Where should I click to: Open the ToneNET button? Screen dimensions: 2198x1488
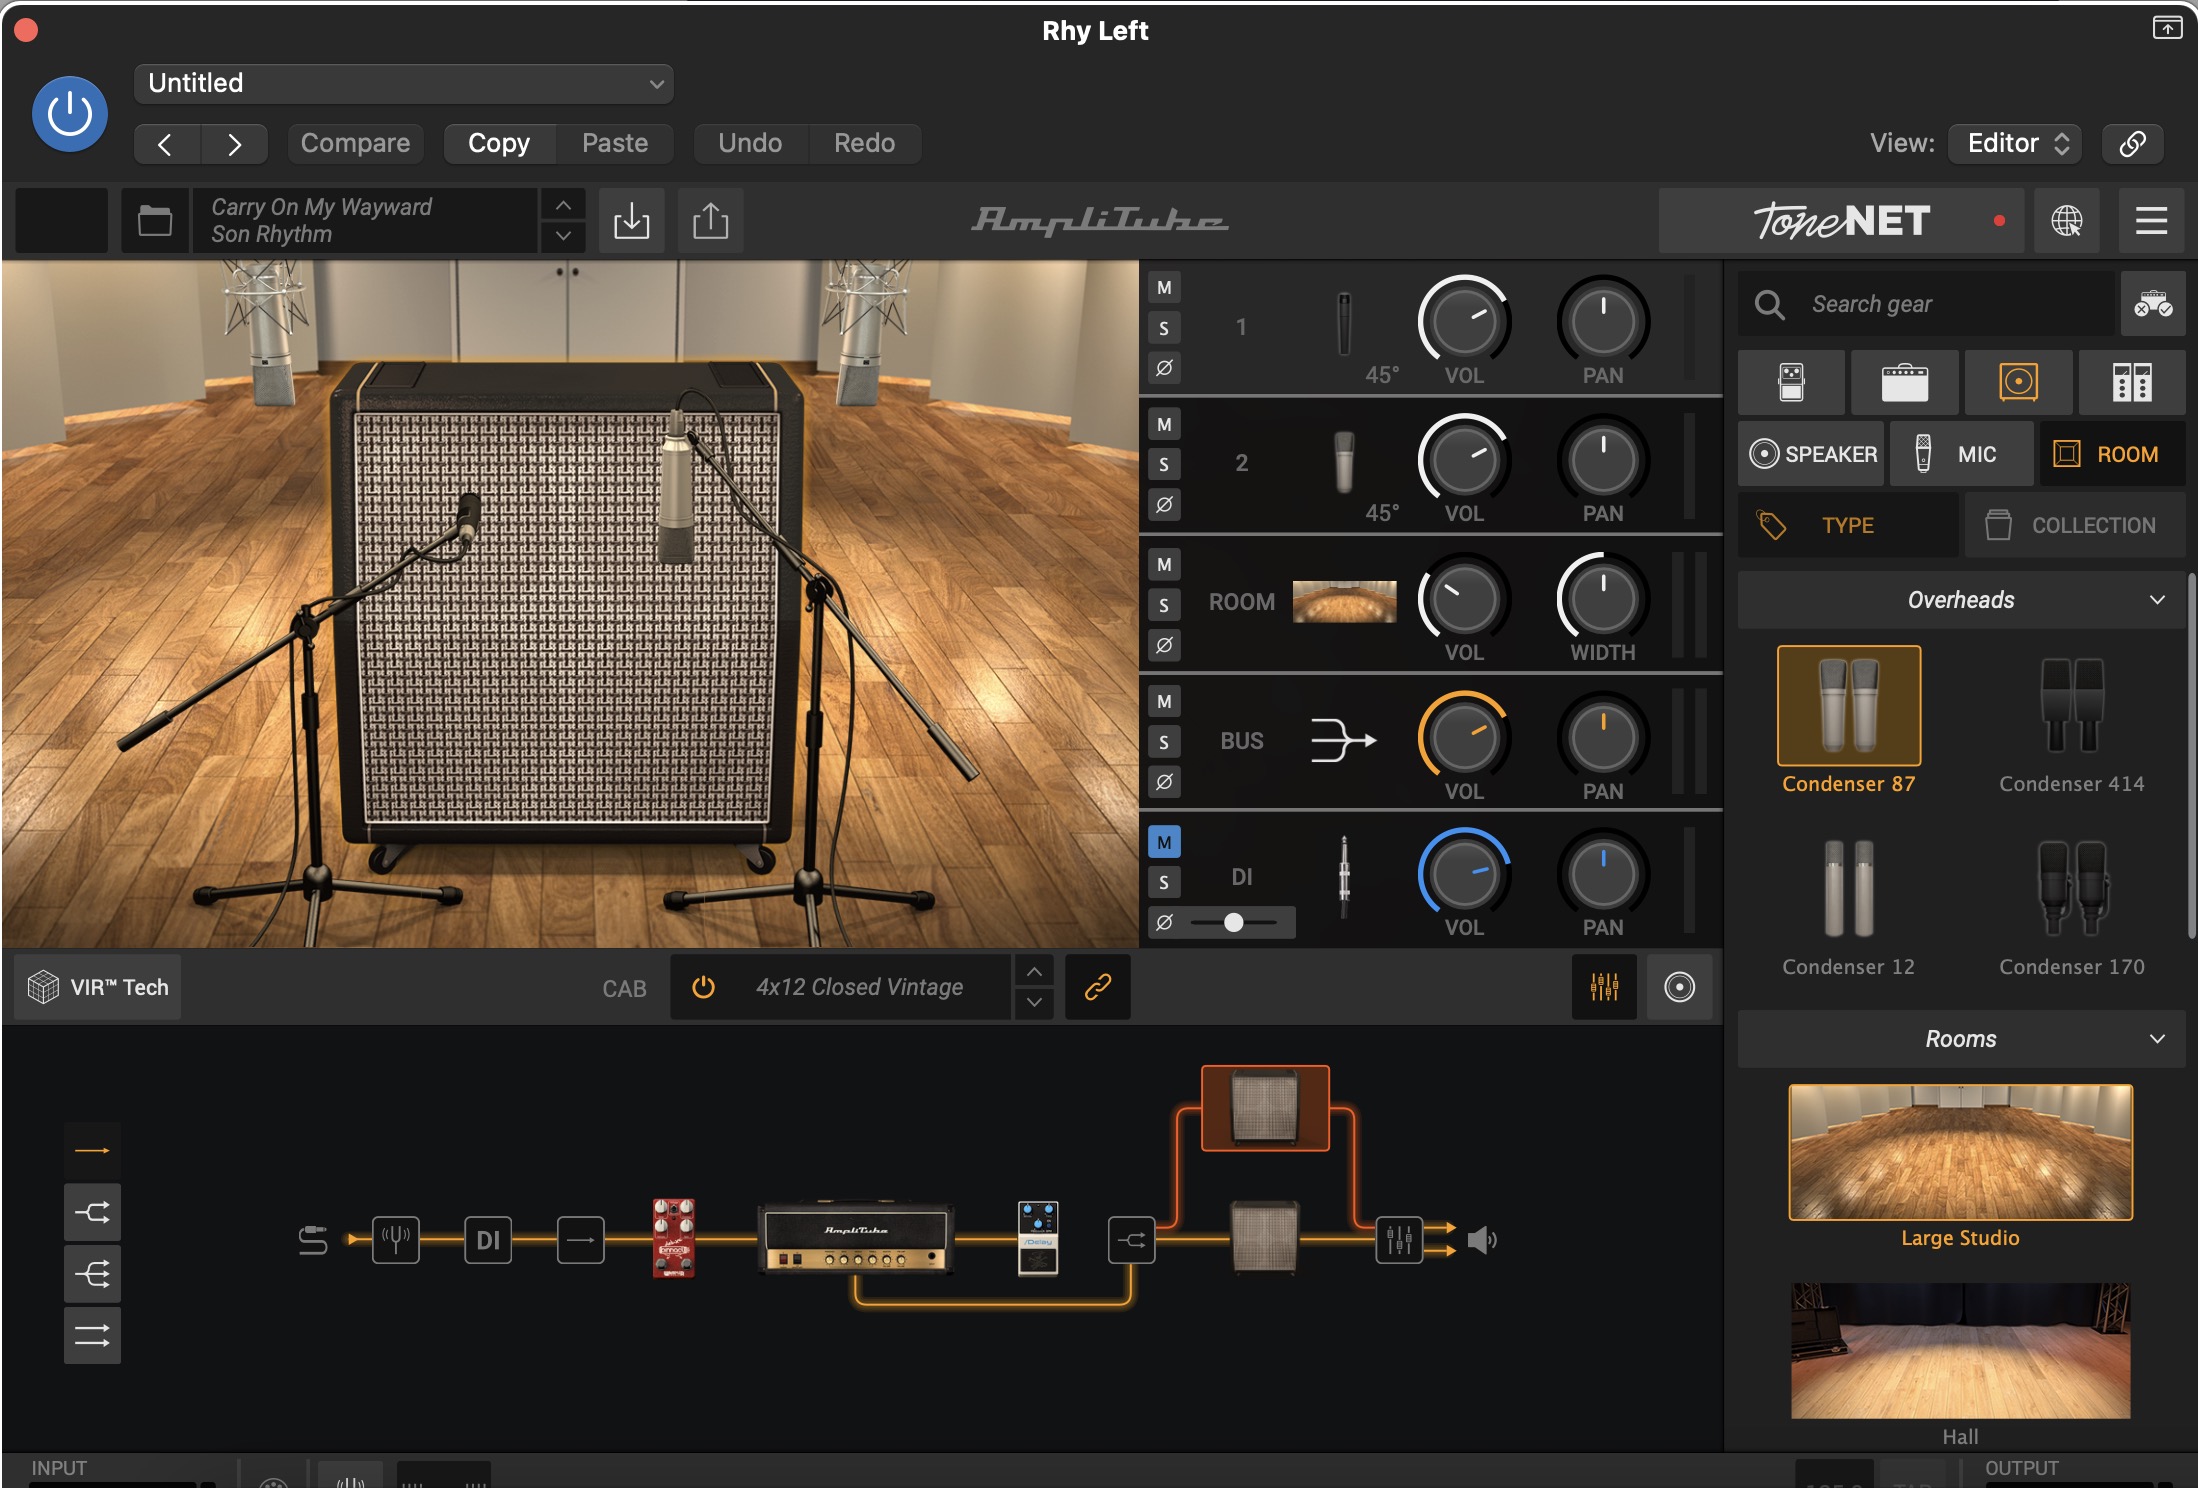pos(1842,221)
